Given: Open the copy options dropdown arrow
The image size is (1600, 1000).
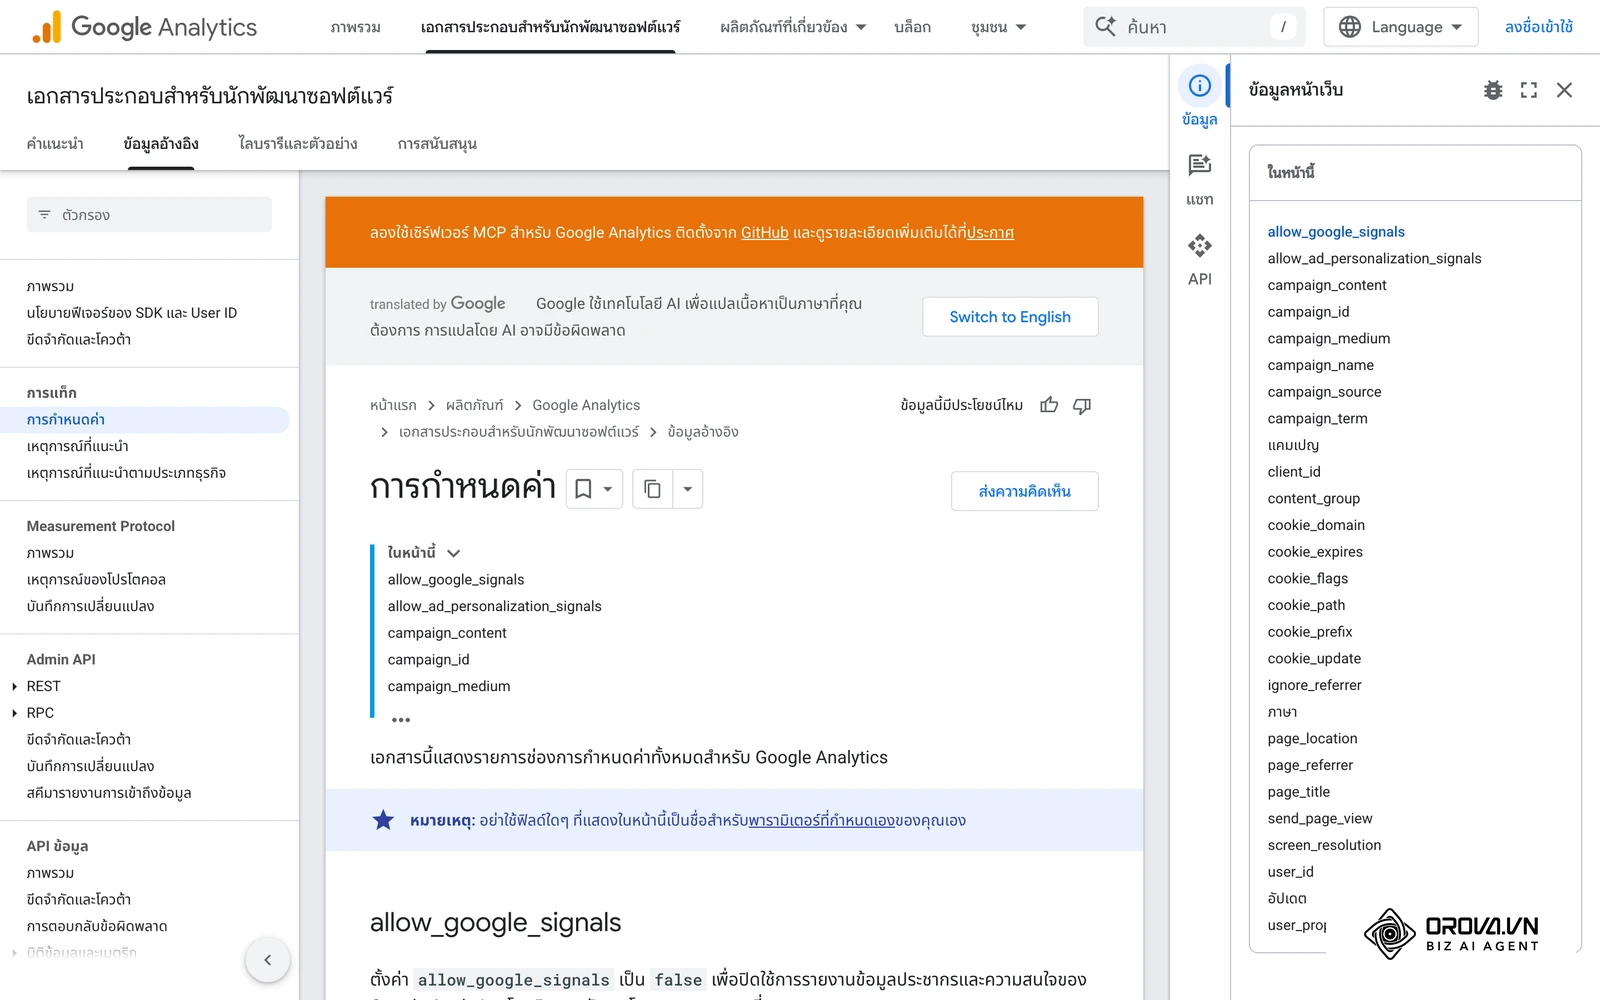Looking at the screenshot, I should 687,489.
